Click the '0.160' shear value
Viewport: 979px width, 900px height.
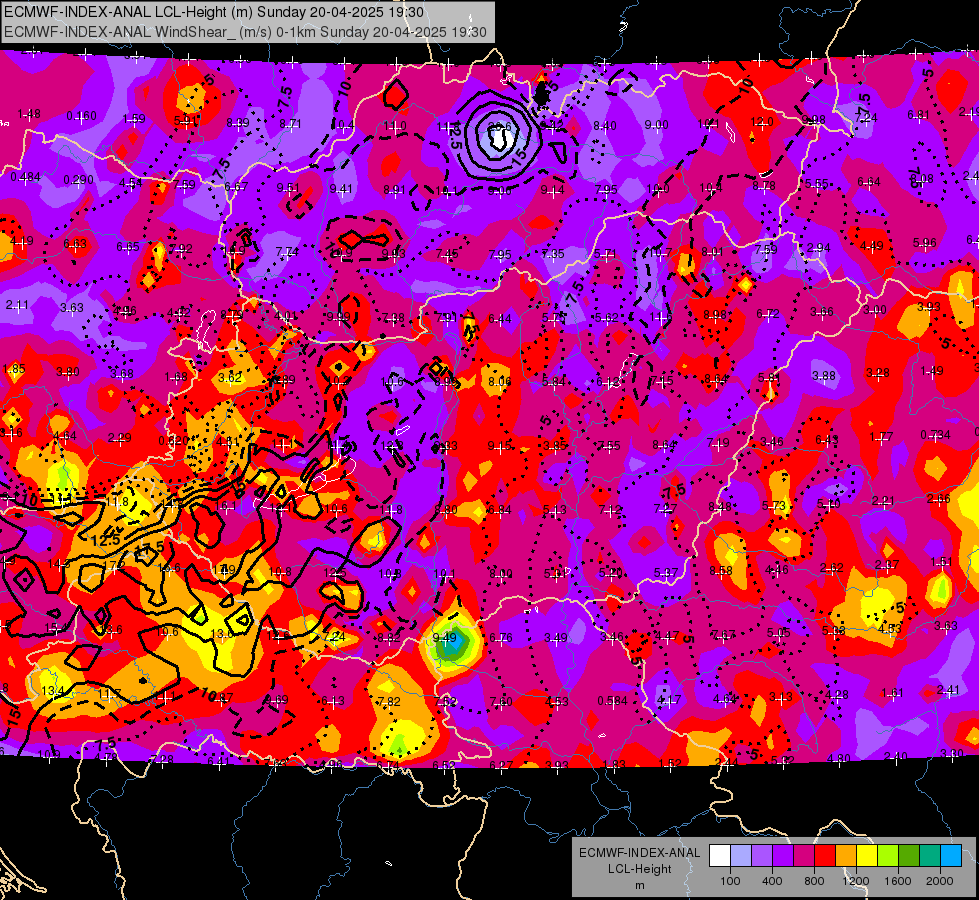(x=82, y=116)
